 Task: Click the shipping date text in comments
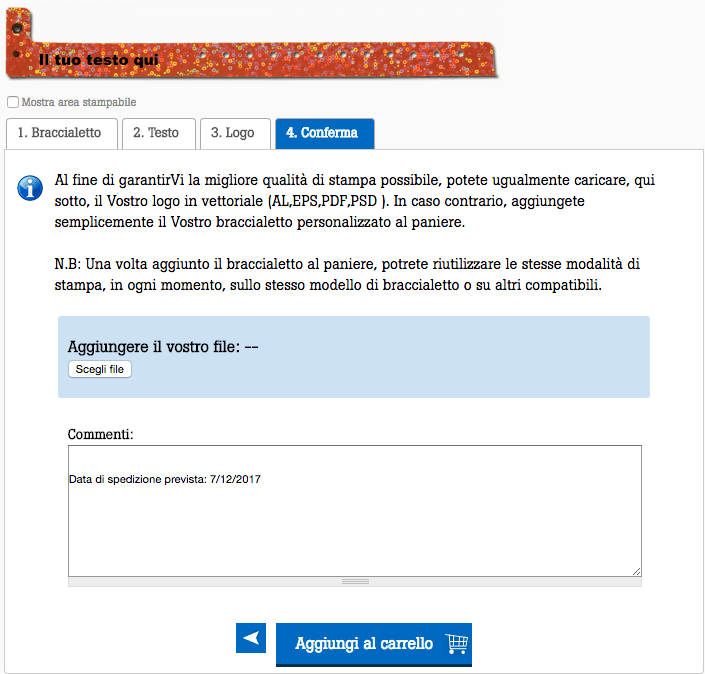[x=165, y=479]
